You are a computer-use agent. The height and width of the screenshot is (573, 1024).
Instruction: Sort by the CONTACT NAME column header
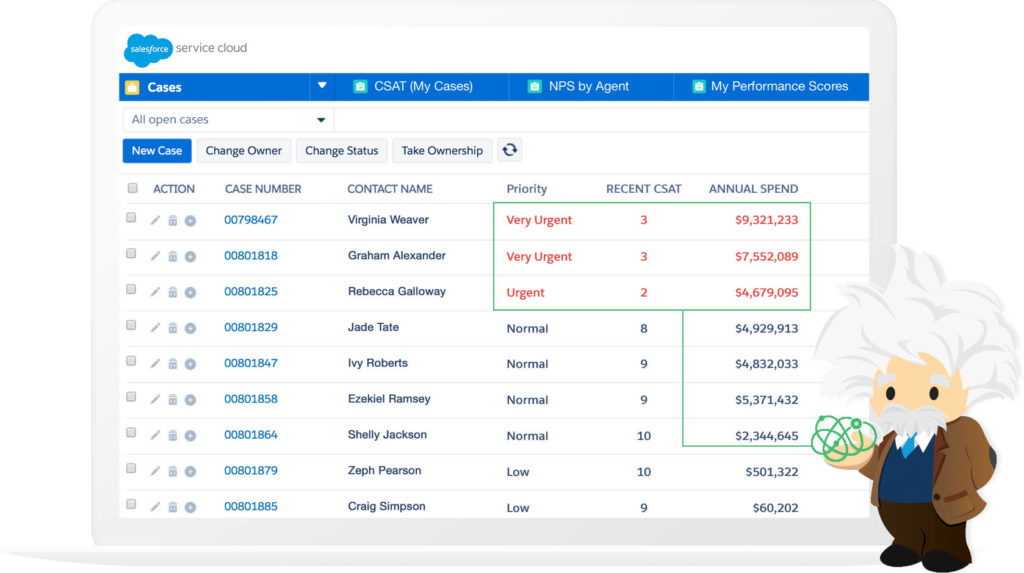pyautogui.click(x=390, y=189)
